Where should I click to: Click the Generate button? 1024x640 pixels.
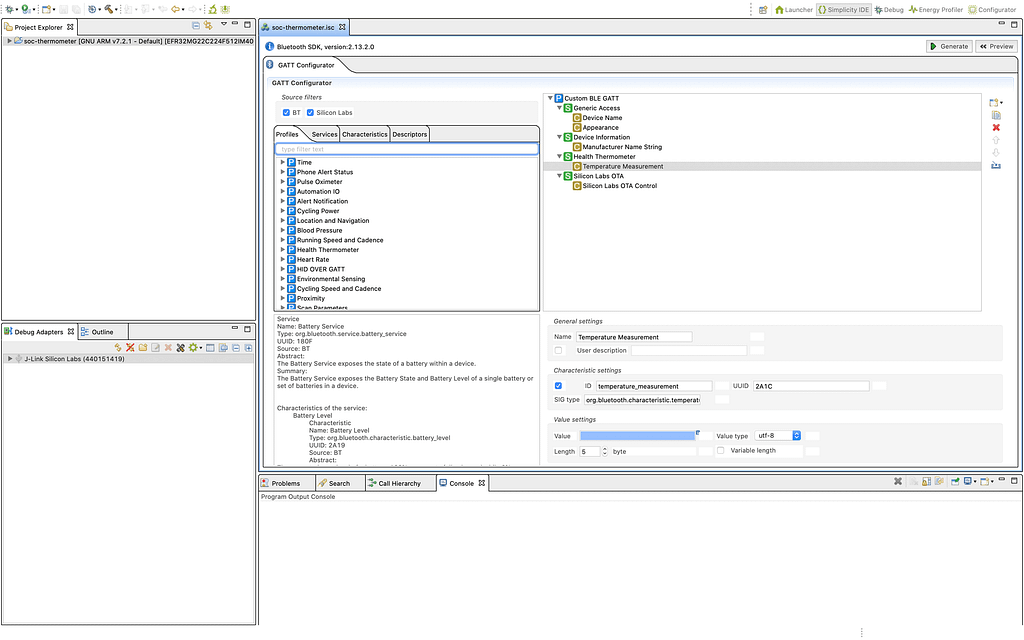click(x=949, y=46)
